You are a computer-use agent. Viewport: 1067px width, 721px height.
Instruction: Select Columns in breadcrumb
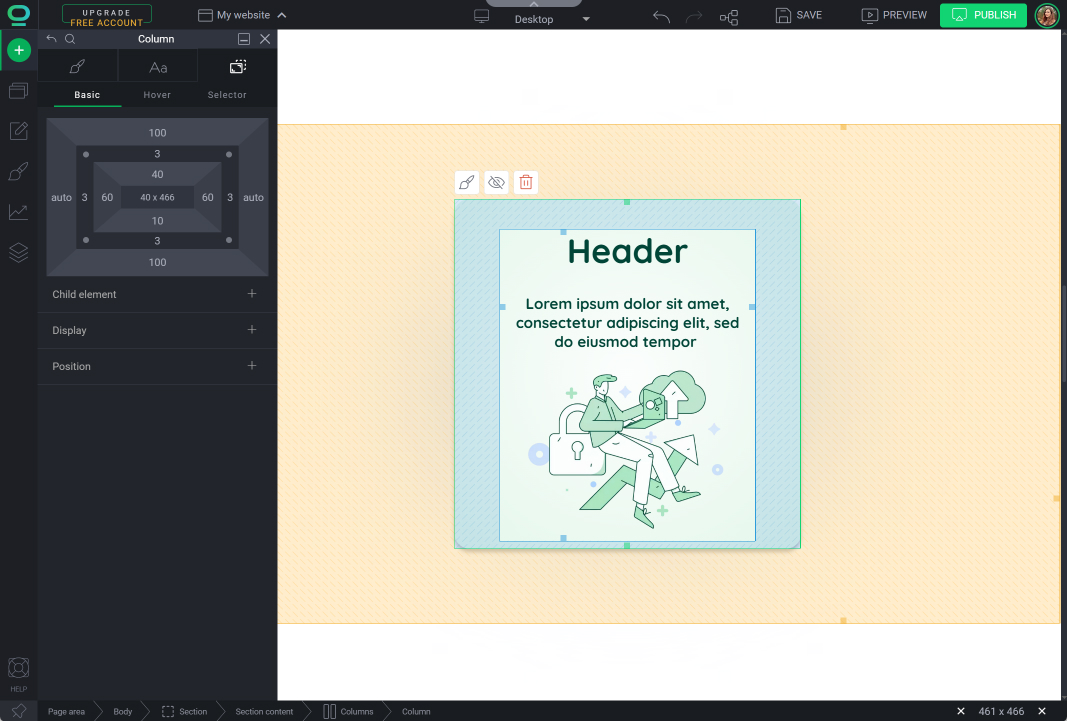[x=348, y=711]
